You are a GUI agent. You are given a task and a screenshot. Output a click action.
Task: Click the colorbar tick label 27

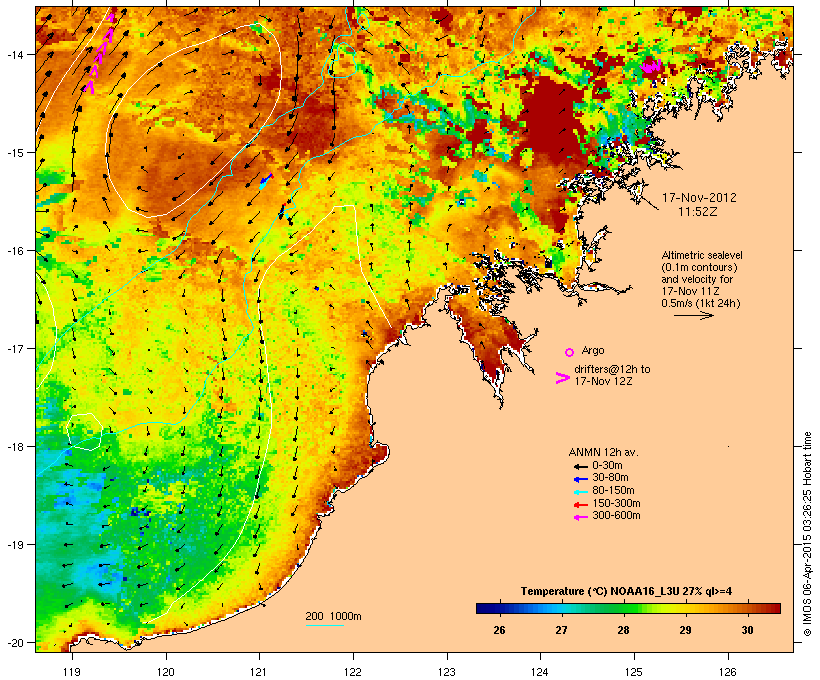coord(562,630)
